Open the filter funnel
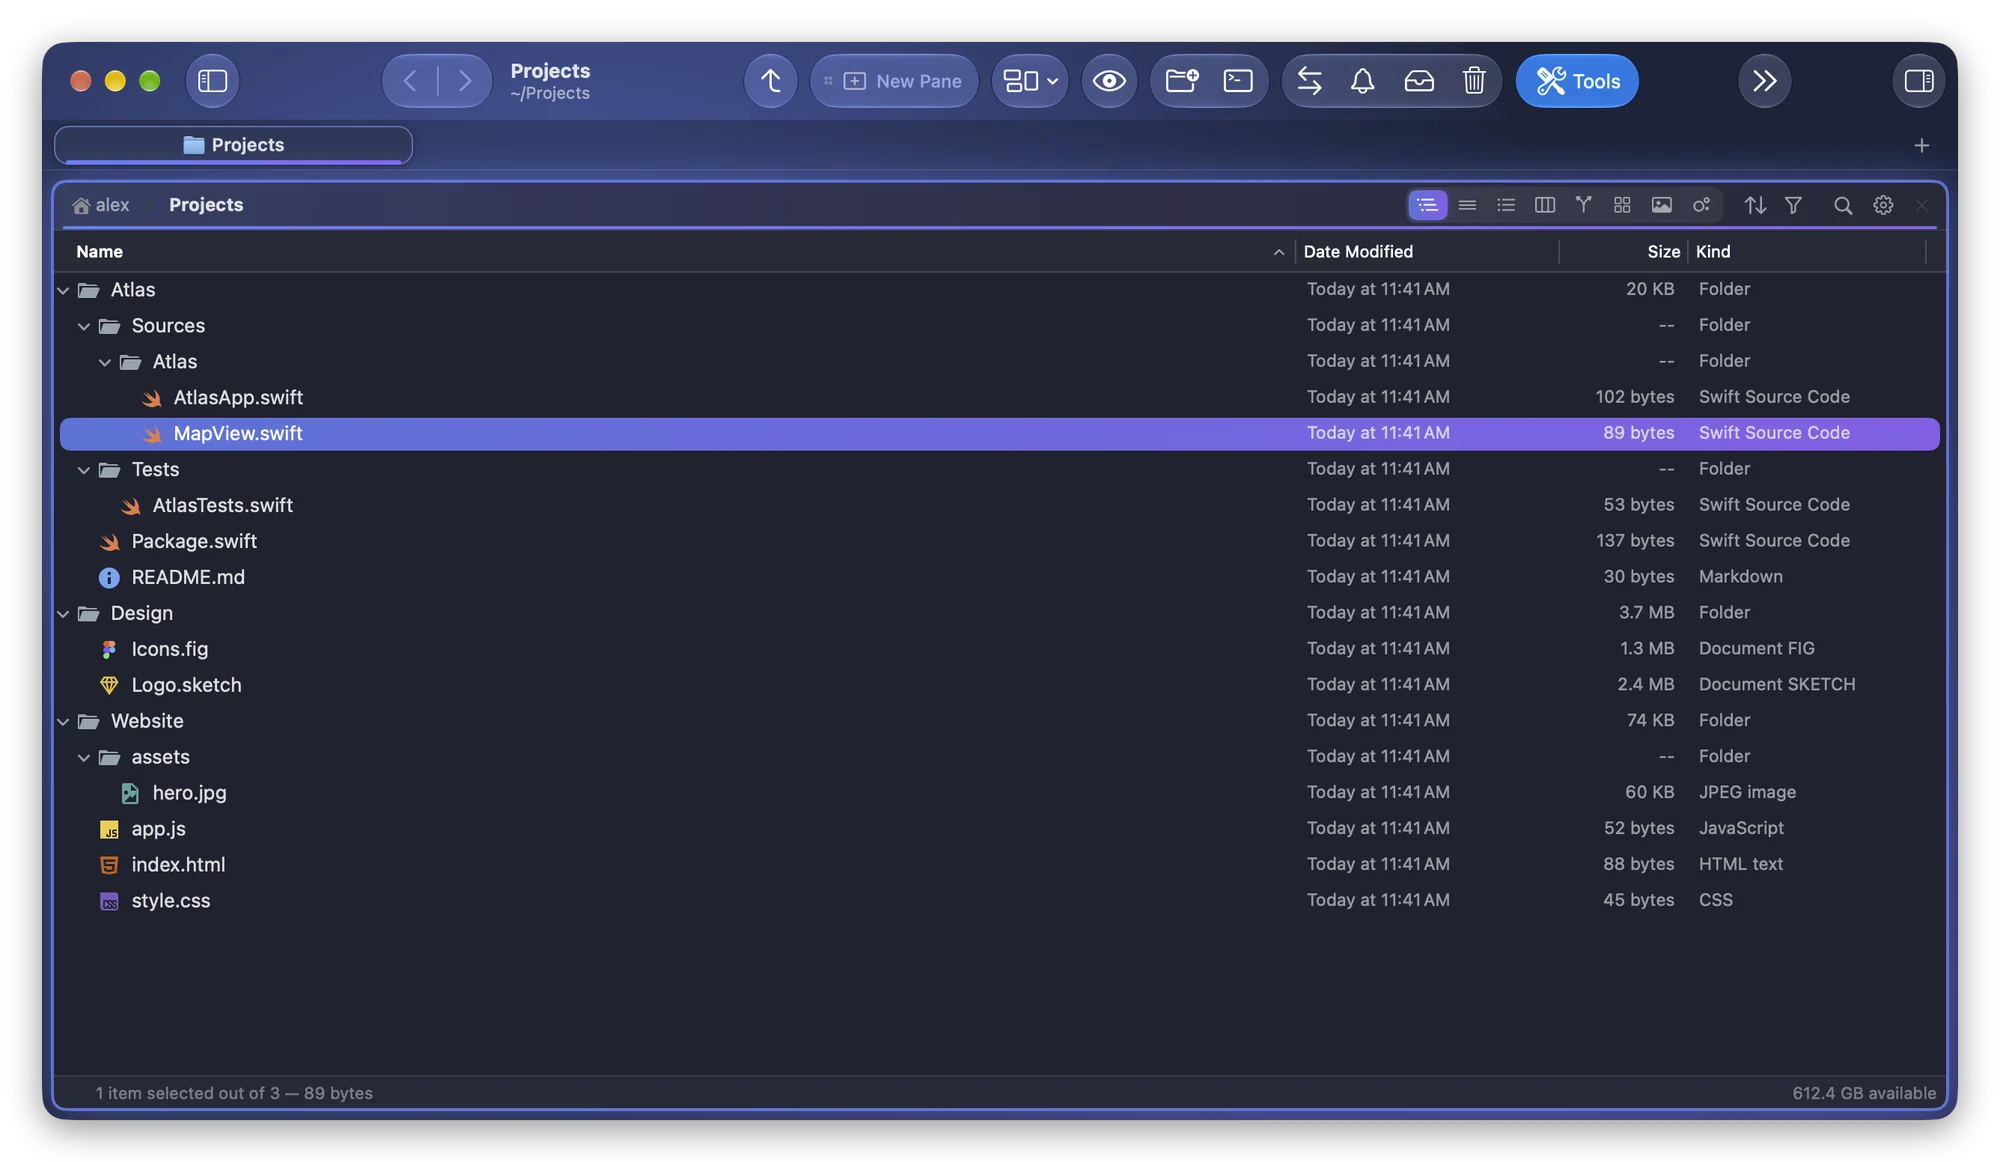The image size is (2000, 1162). [1793, 205]
